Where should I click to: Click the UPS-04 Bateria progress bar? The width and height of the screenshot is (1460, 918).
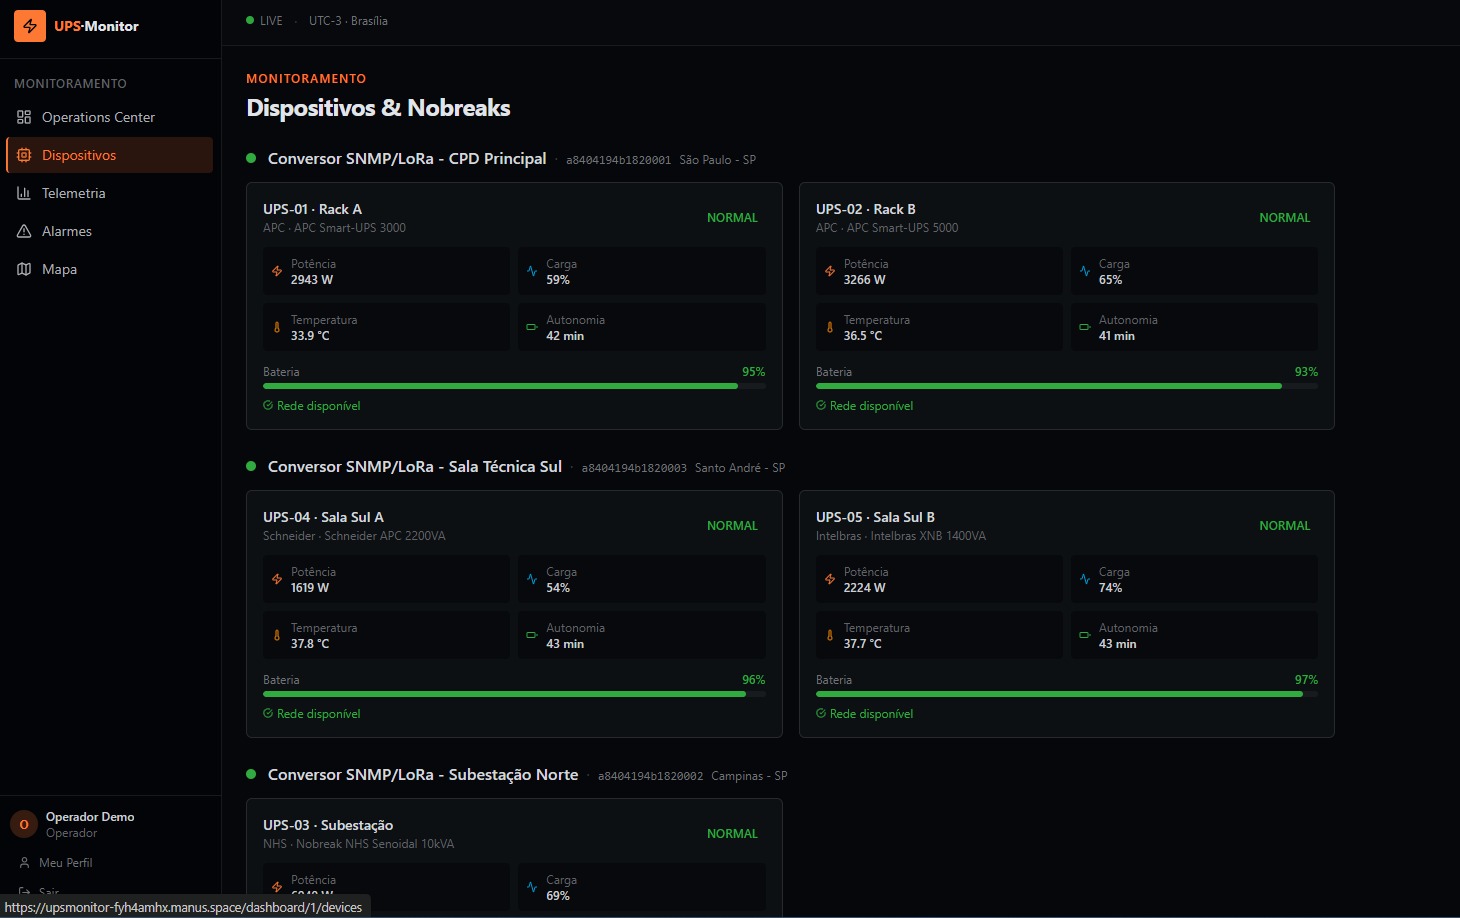coord(514,694)
